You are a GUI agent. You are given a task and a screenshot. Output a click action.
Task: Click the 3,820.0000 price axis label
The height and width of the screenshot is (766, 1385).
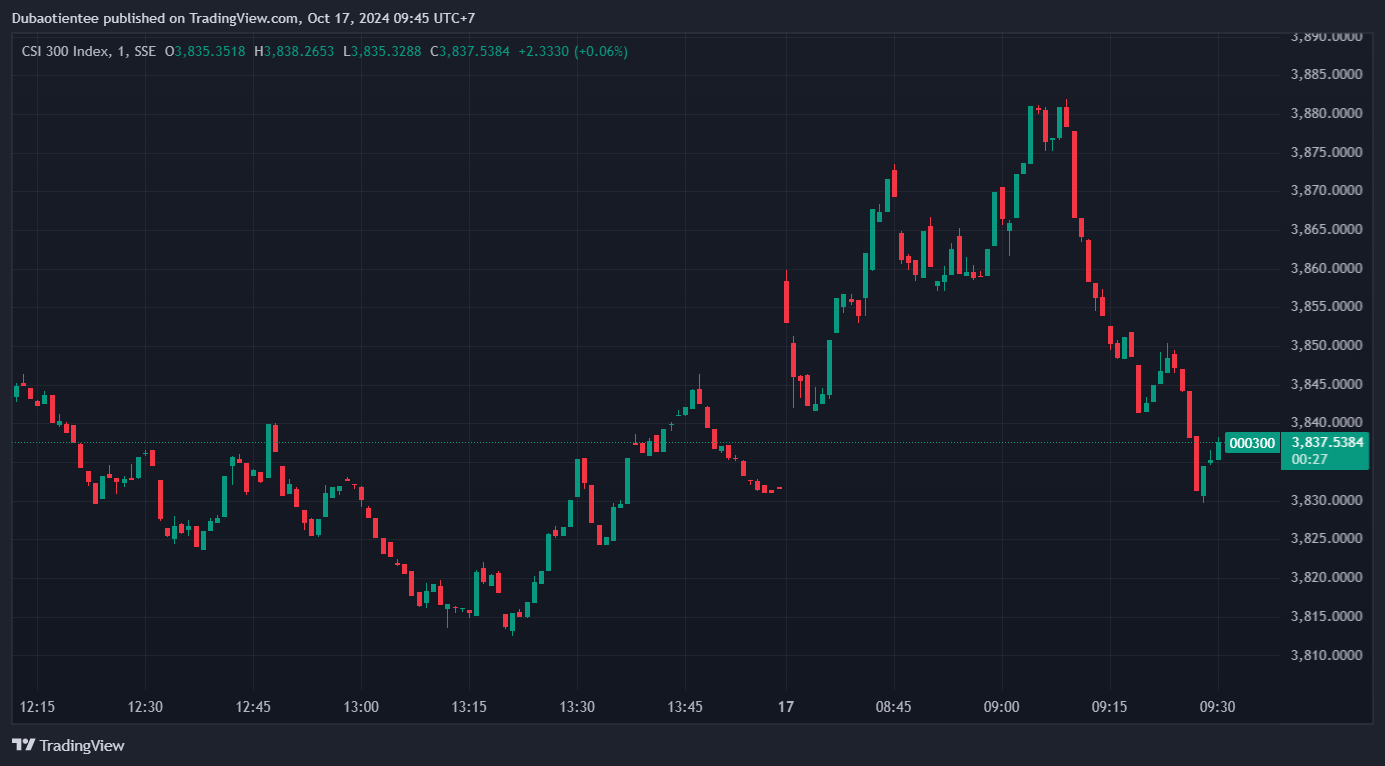[1327, 577]
